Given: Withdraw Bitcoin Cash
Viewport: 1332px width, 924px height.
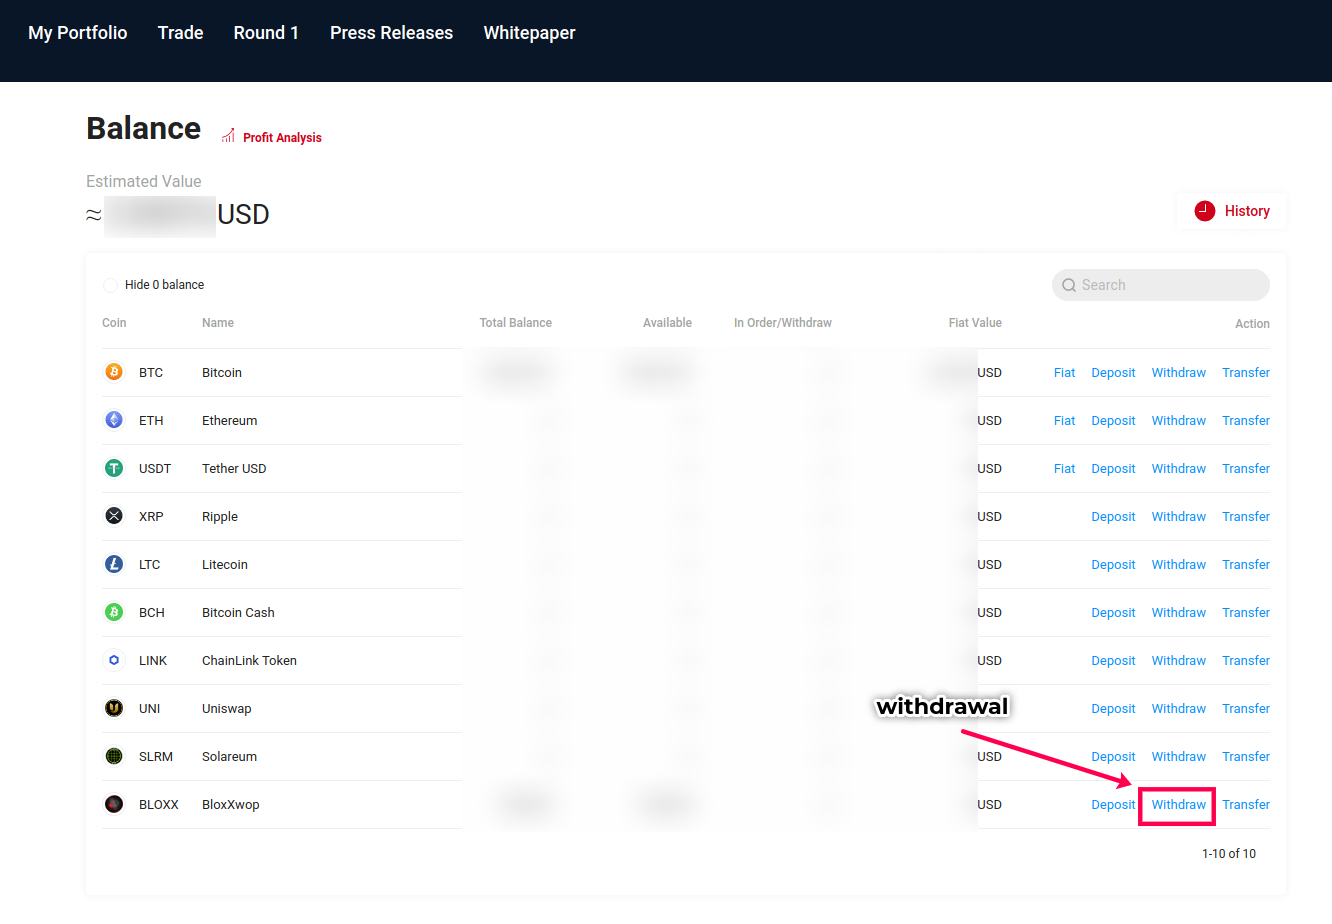Looking at the screenshot, I should [x=1179, y=612].
